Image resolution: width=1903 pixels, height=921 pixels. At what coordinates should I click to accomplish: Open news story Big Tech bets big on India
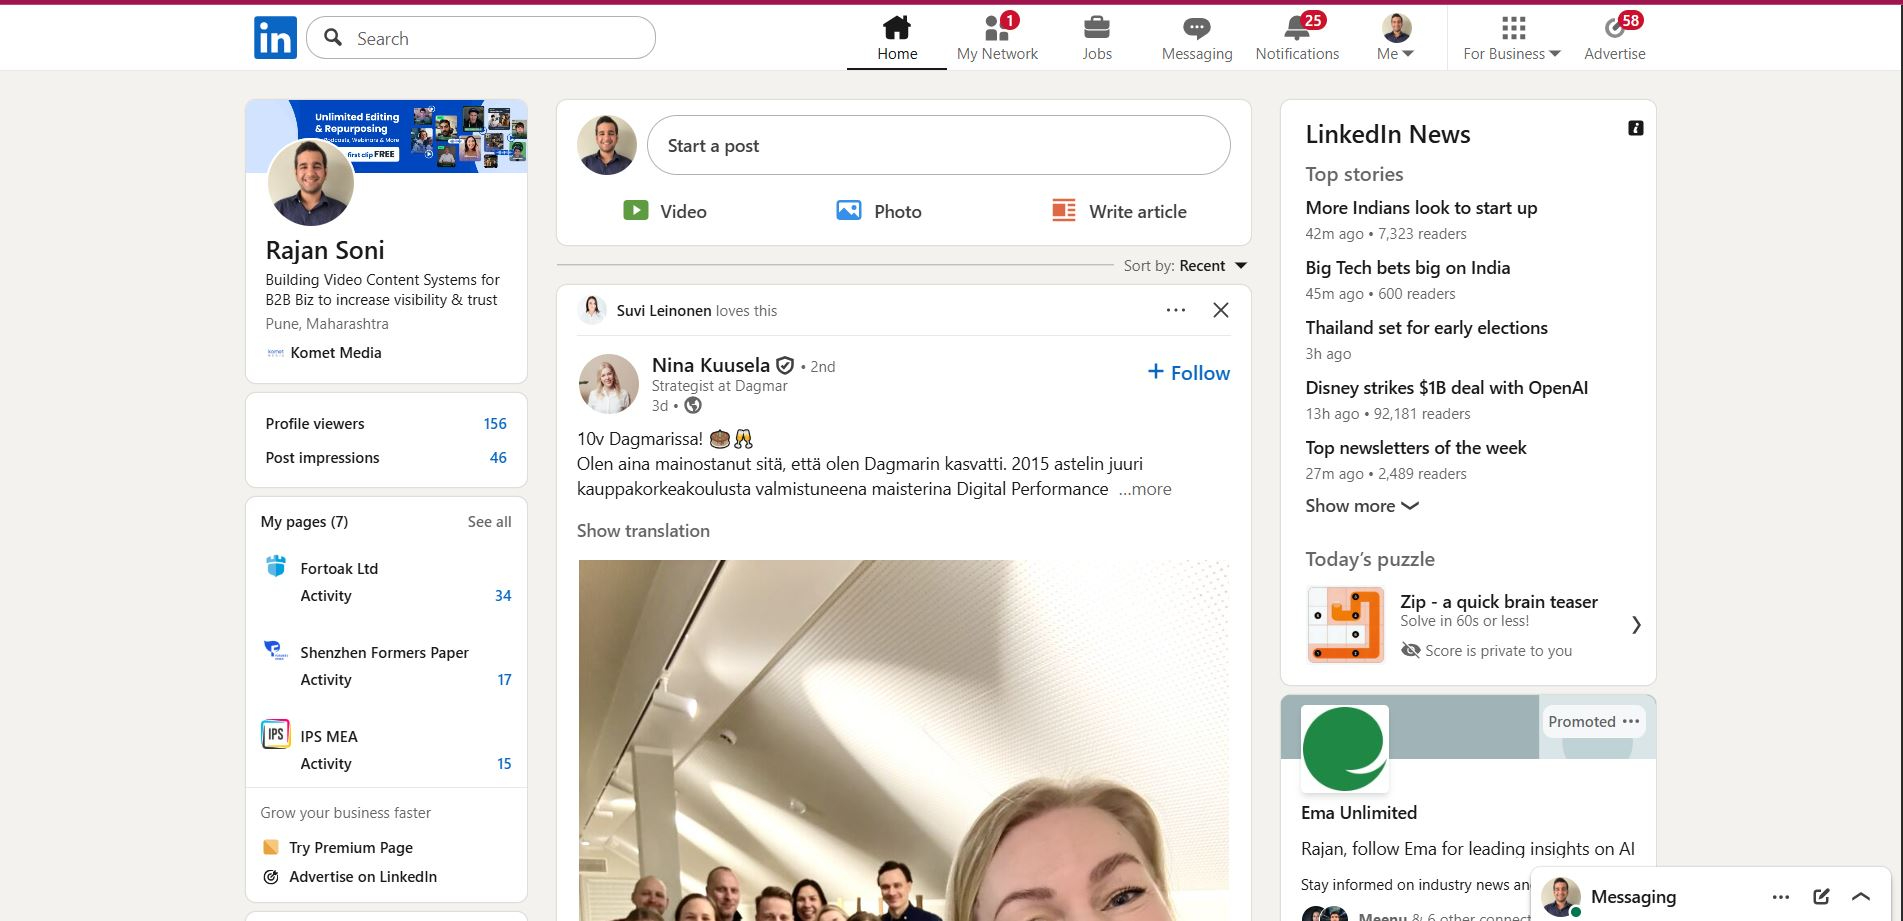click(1407, 268)
